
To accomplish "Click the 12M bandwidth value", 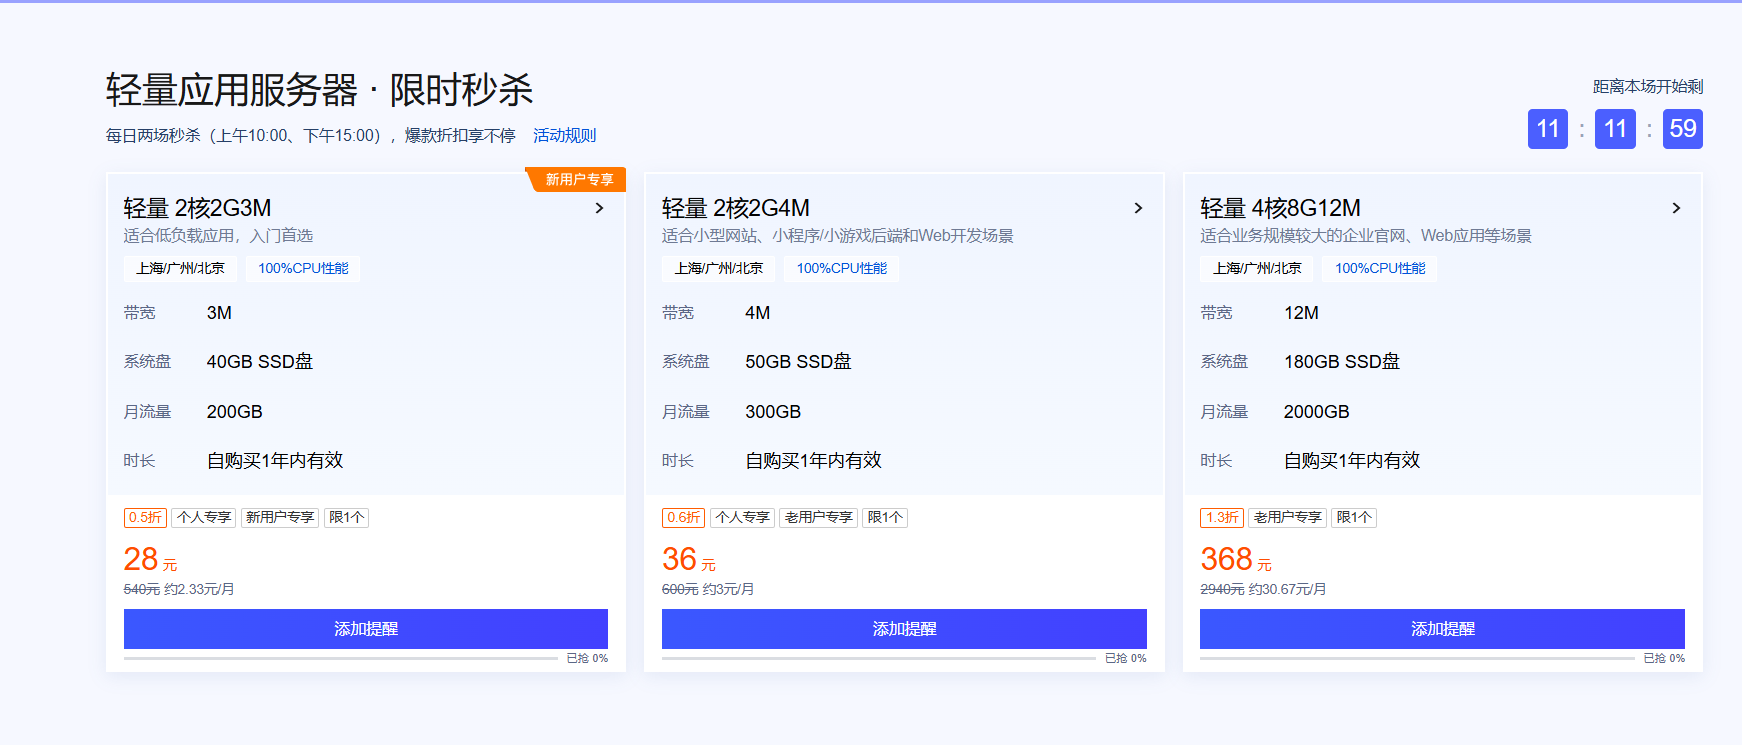I will [1301, 313].
